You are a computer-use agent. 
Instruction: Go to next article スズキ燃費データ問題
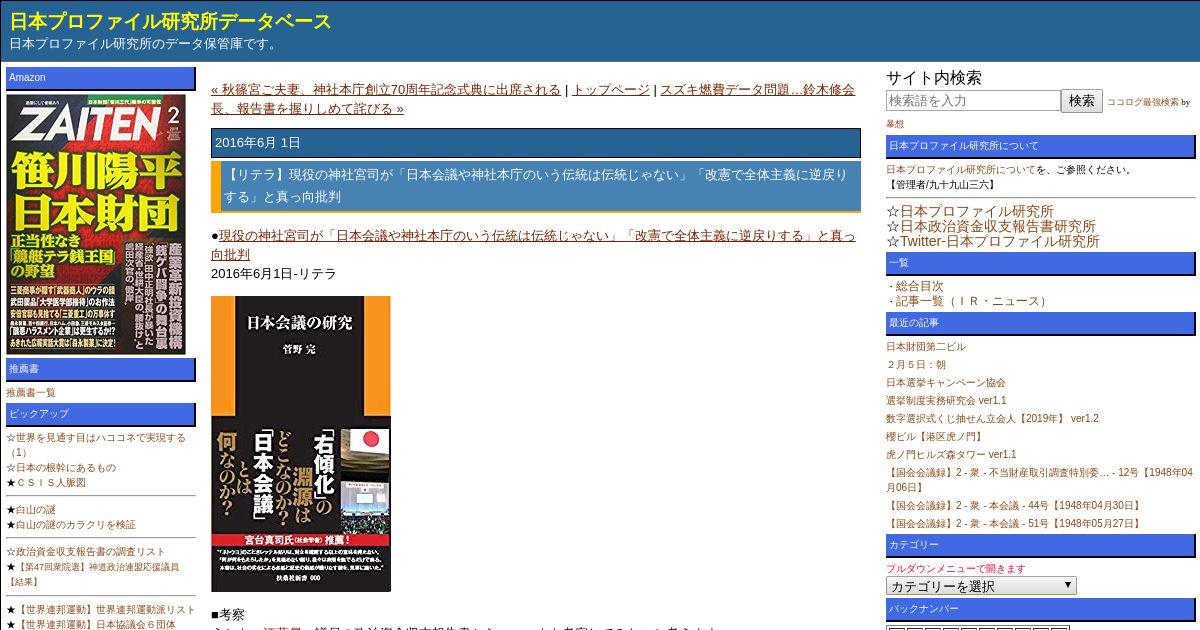[x=533, y=99]
